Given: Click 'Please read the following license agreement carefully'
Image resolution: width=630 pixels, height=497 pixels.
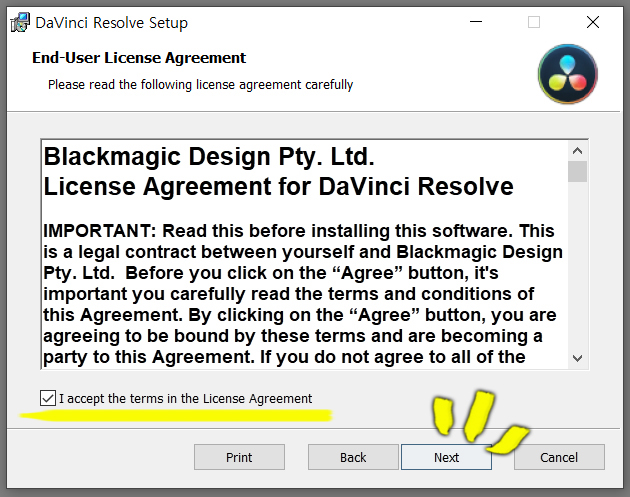Looking at the screenshot, I should click(200, 85).
